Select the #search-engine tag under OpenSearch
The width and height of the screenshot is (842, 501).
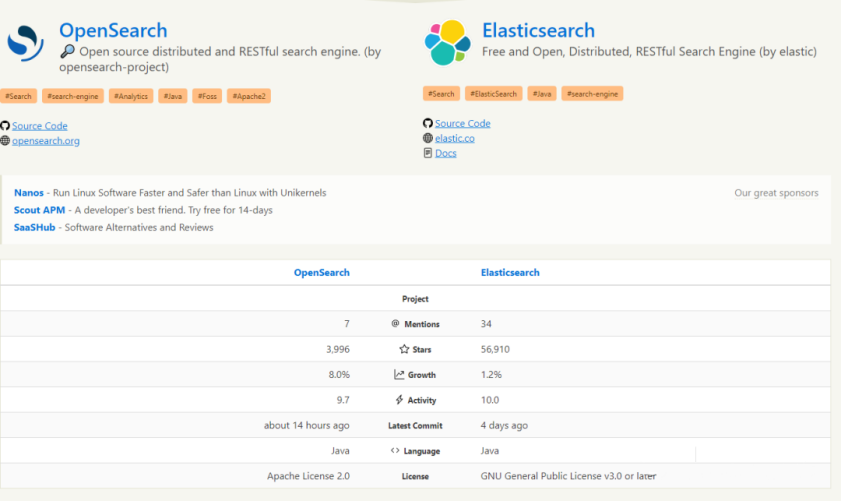pyautogui.click(x=72, y=96)
